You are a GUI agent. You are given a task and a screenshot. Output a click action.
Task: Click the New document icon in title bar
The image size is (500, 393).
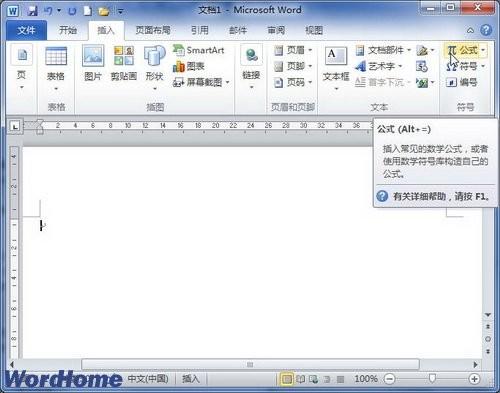pyautogui.click(x=87, y=11)
